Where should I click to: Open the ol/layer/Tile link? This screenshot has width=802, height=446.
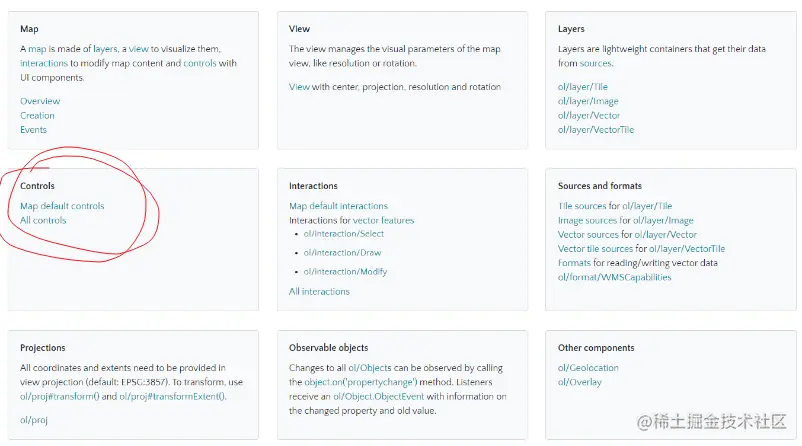tap(583, 86)
